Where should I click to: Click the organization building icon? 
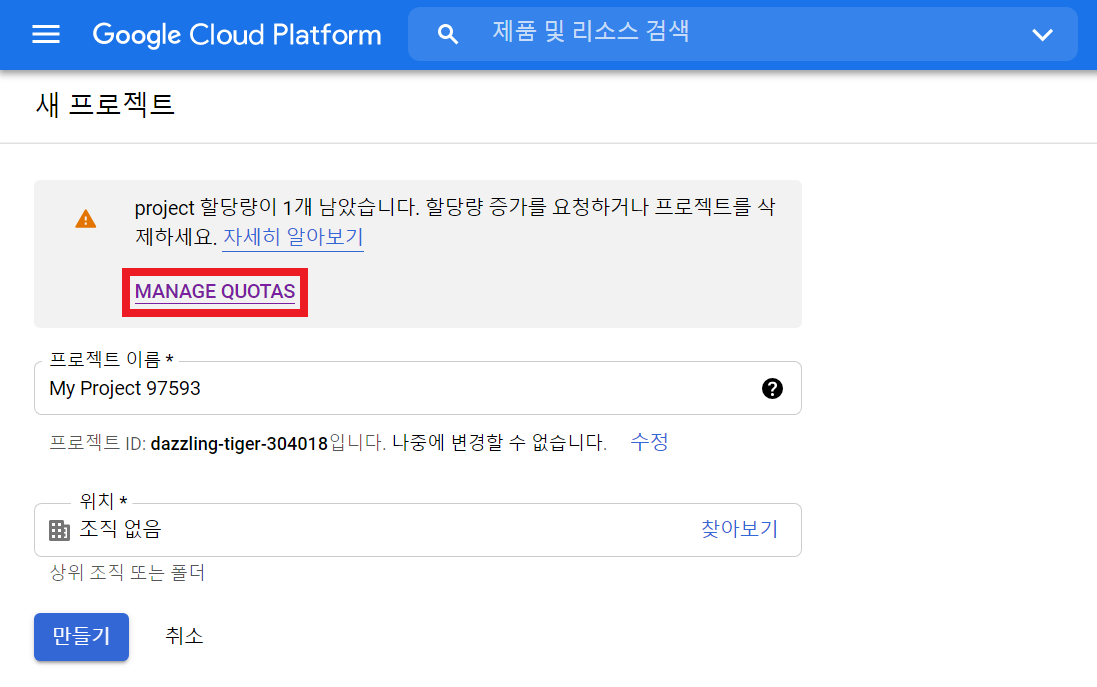(59, 530)
